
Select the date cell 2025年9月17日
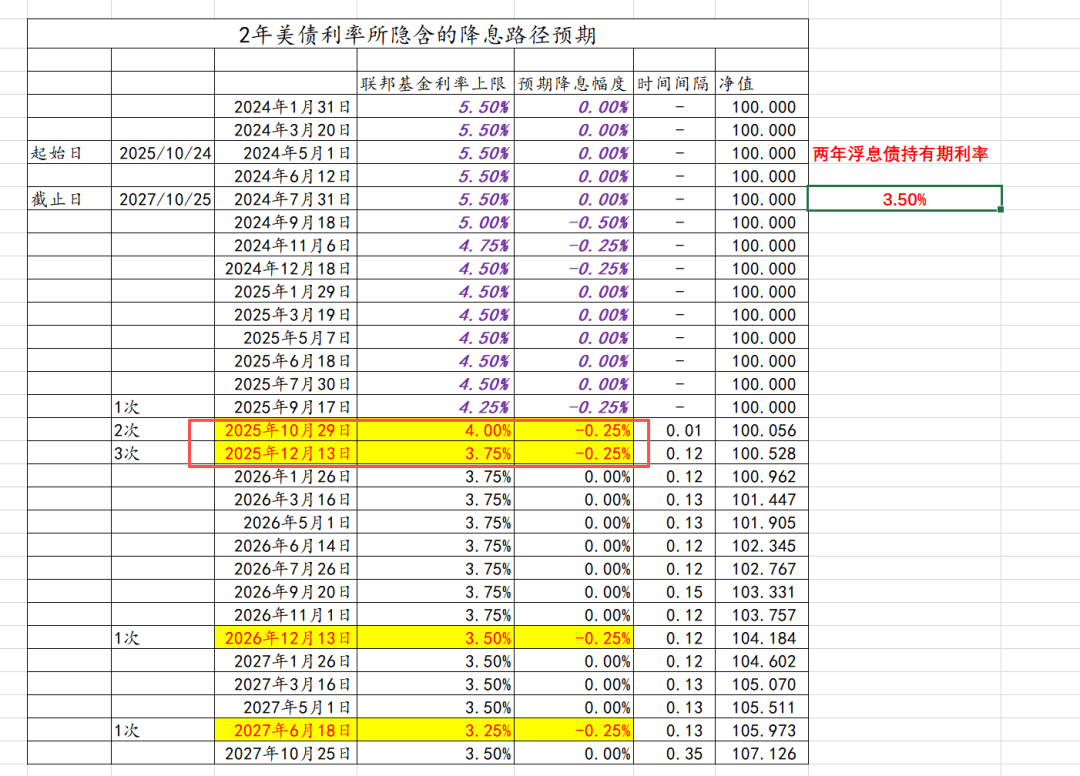click(x=285, y=406)
